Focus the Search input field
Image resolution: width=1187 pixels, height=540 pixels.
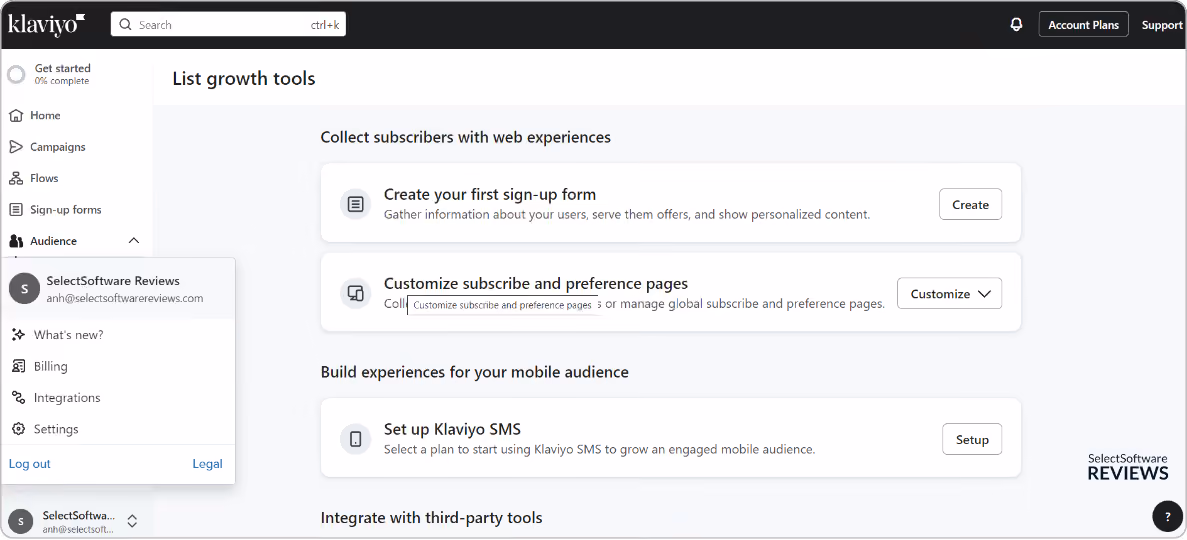coord(229,25)
